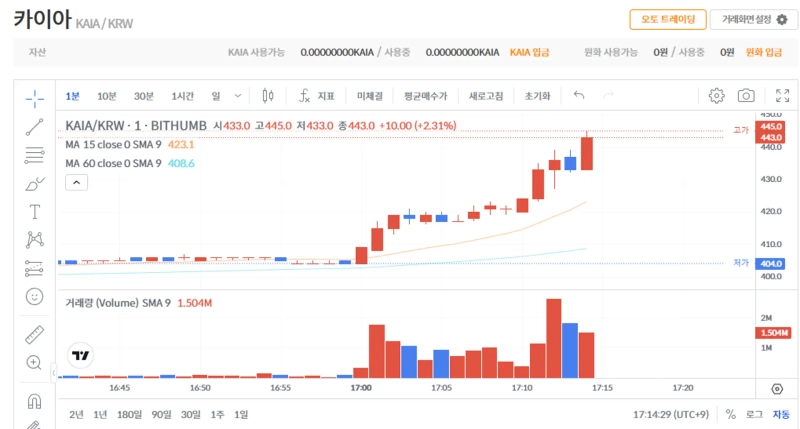The image size is (800, 429).
Task: Toggle percent scale mode
Action: click(x=730, y=414)
